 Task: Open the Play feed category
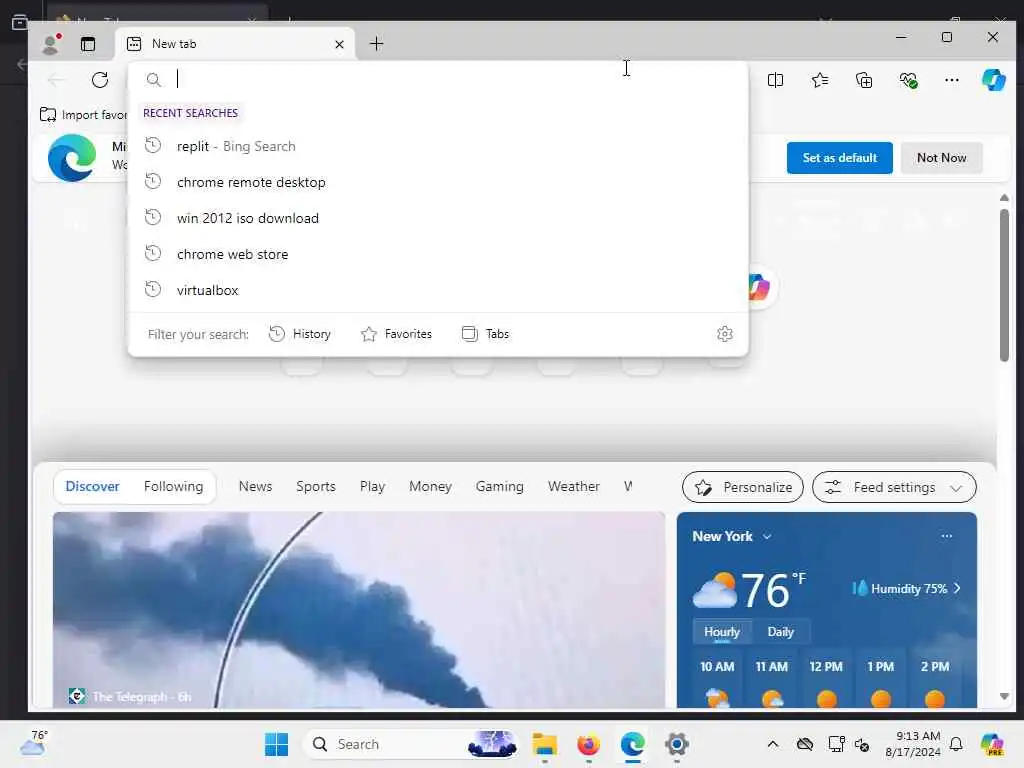pos(372,487)
